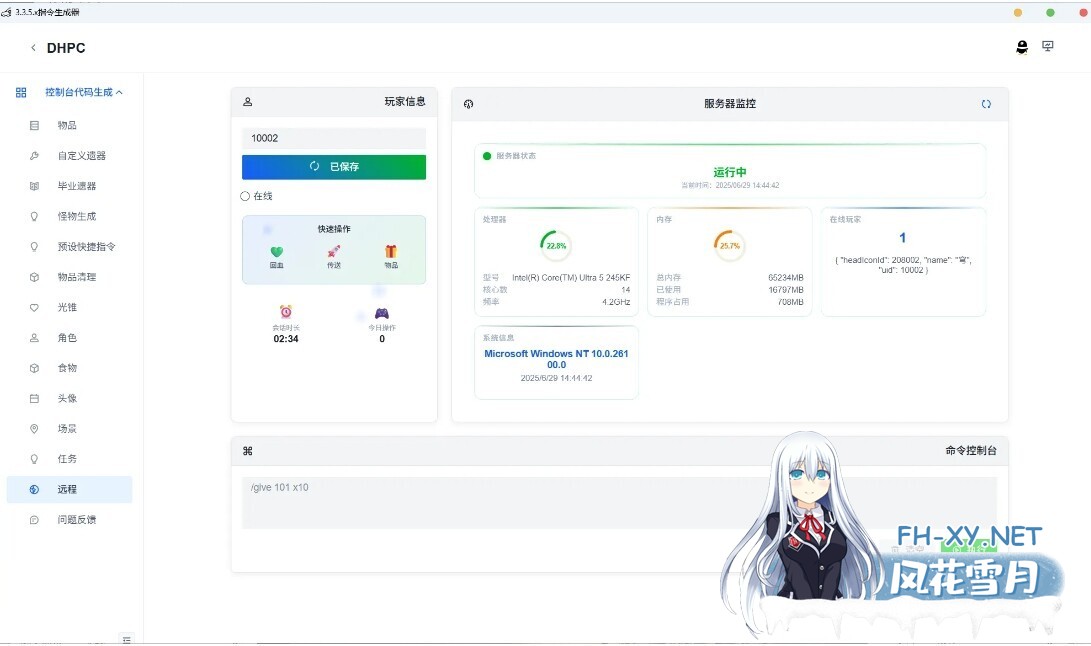Switch to the 远程 remote tab
The width and height of the screenshot is (1091, 646).
click(66, 489)
